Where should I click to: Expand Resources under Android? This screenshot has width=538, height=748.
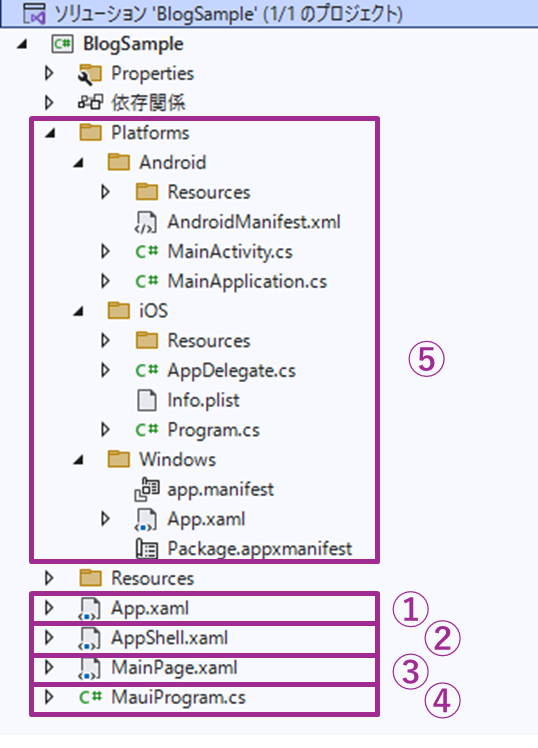coord(105,192)
